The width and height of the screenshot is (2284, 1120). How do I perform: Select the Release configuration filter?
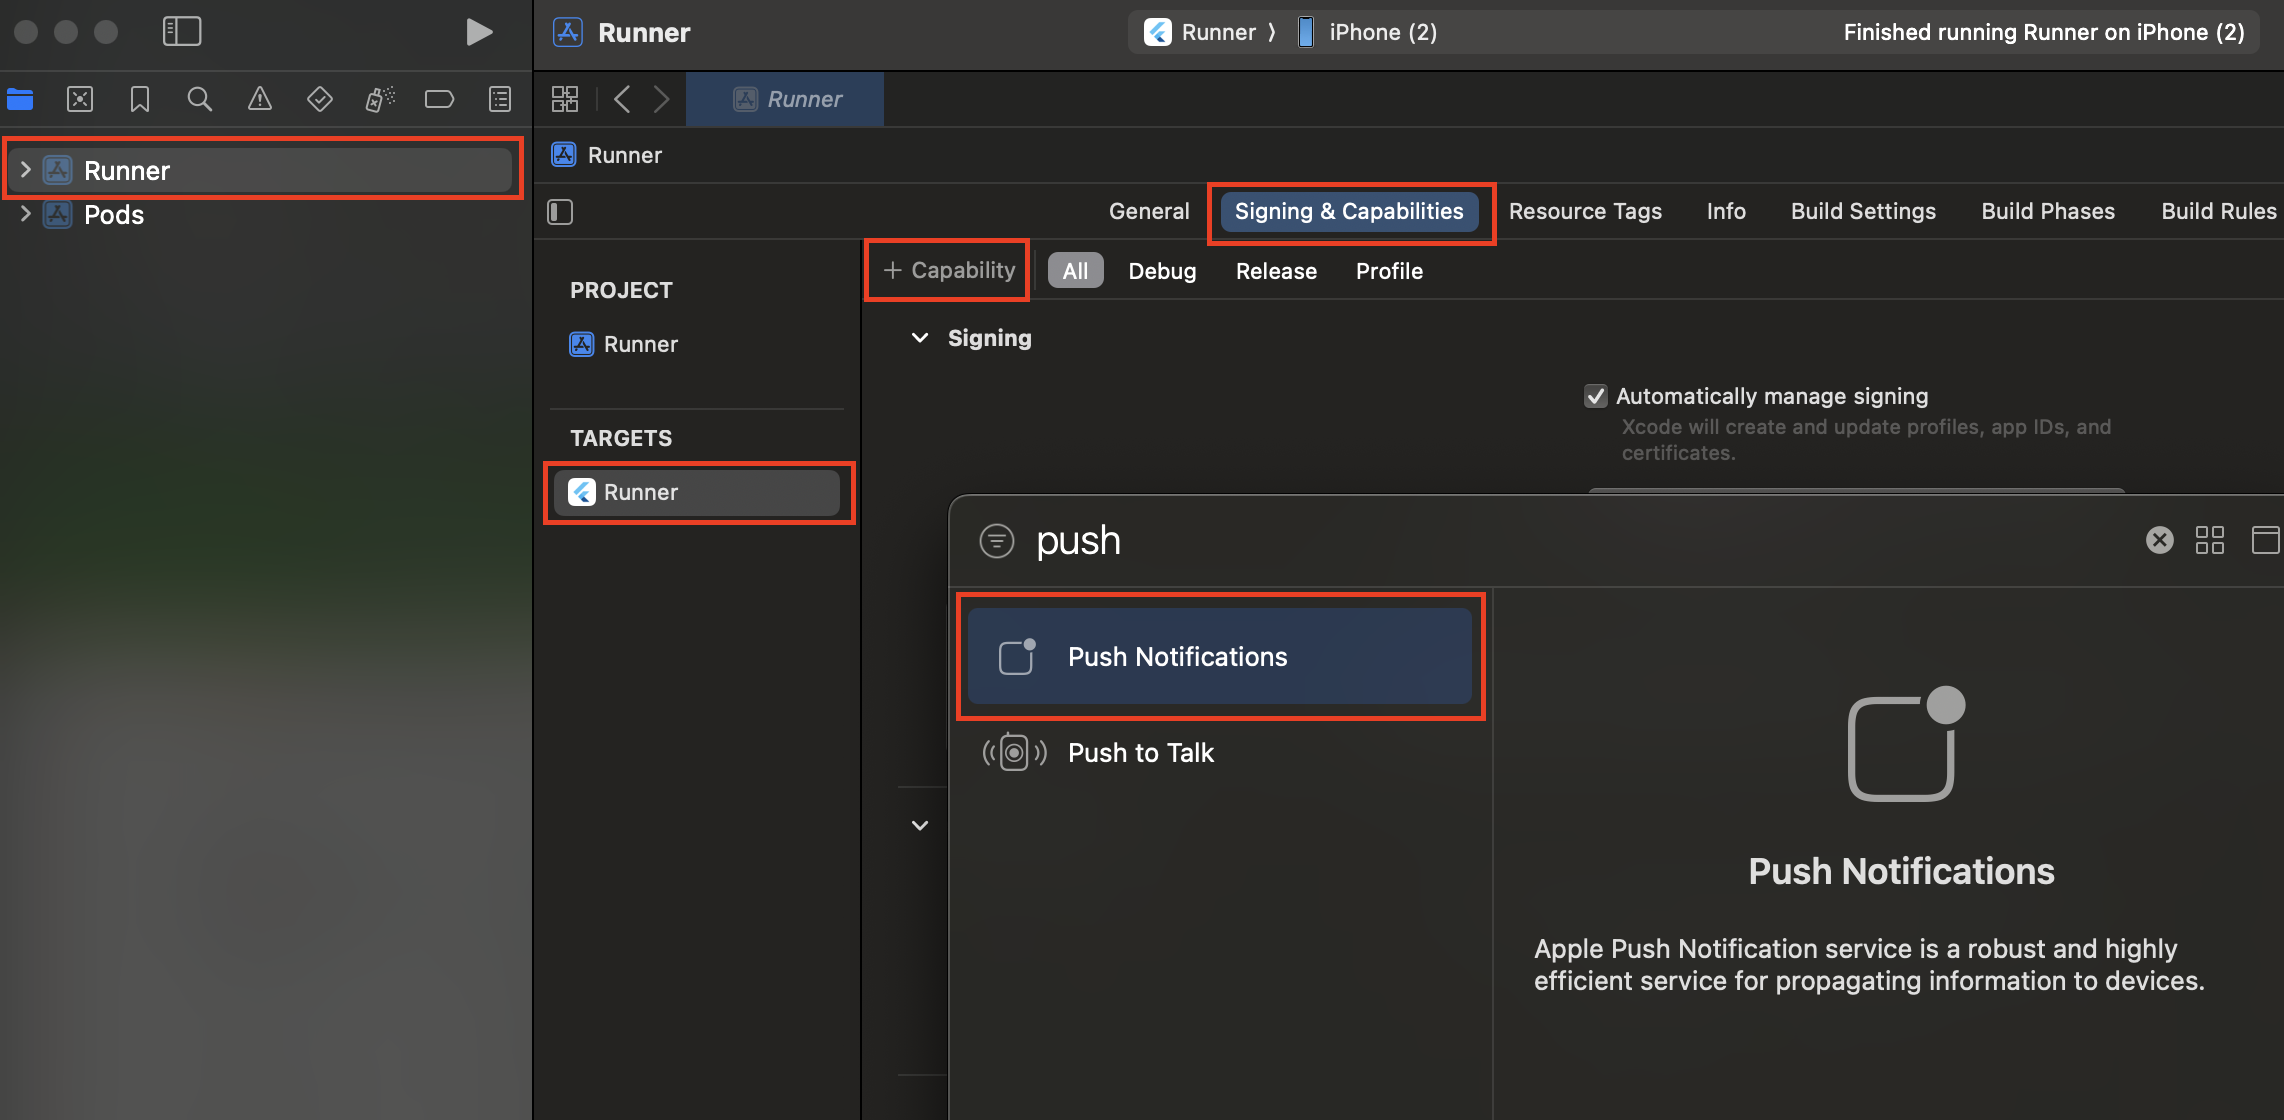coord(1276,271)
